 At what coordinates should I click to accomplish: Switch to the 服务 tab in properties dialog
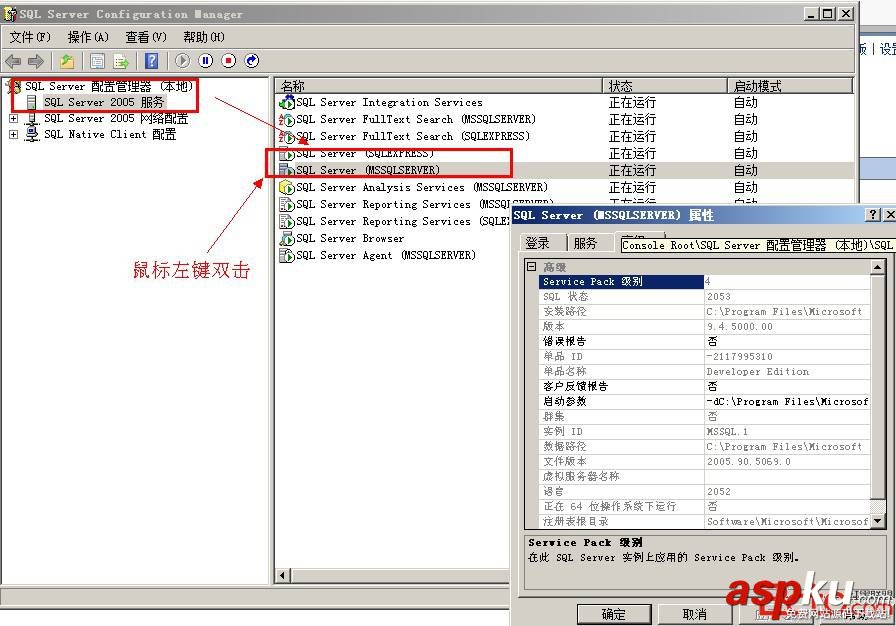[586, 243]
